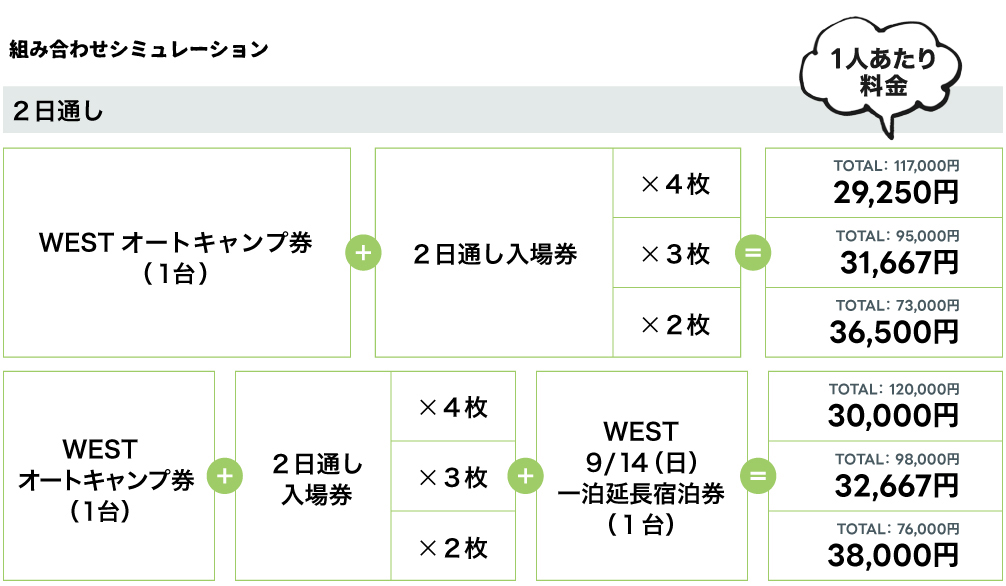Choose ×2枚 in the top row

[x=677, y=323]
